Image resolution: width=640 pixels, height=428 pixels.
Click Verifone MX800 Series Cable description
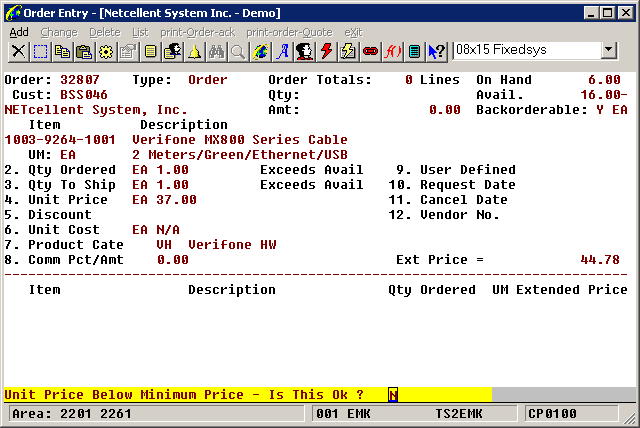click(x=240, y=140)
